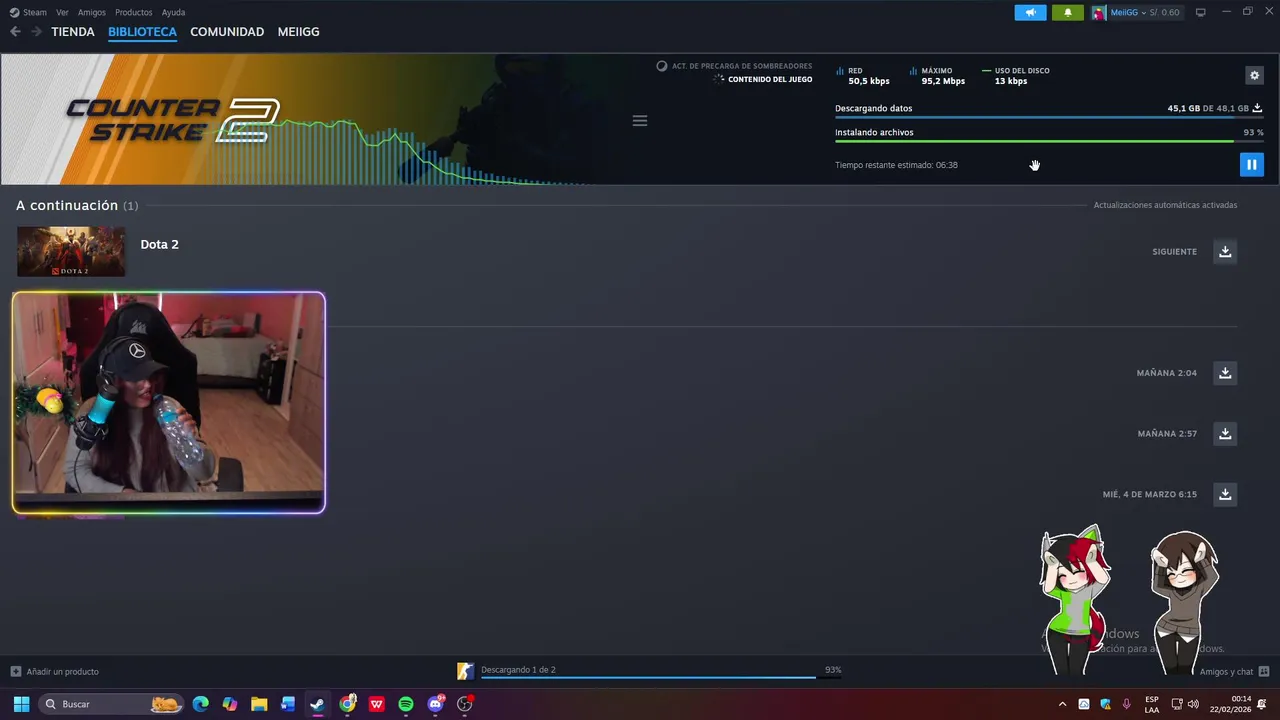This screenshot has height=720, width=1280.
Task: Click Actualizaciones automáticas activadas
Action: (1165, 205)
